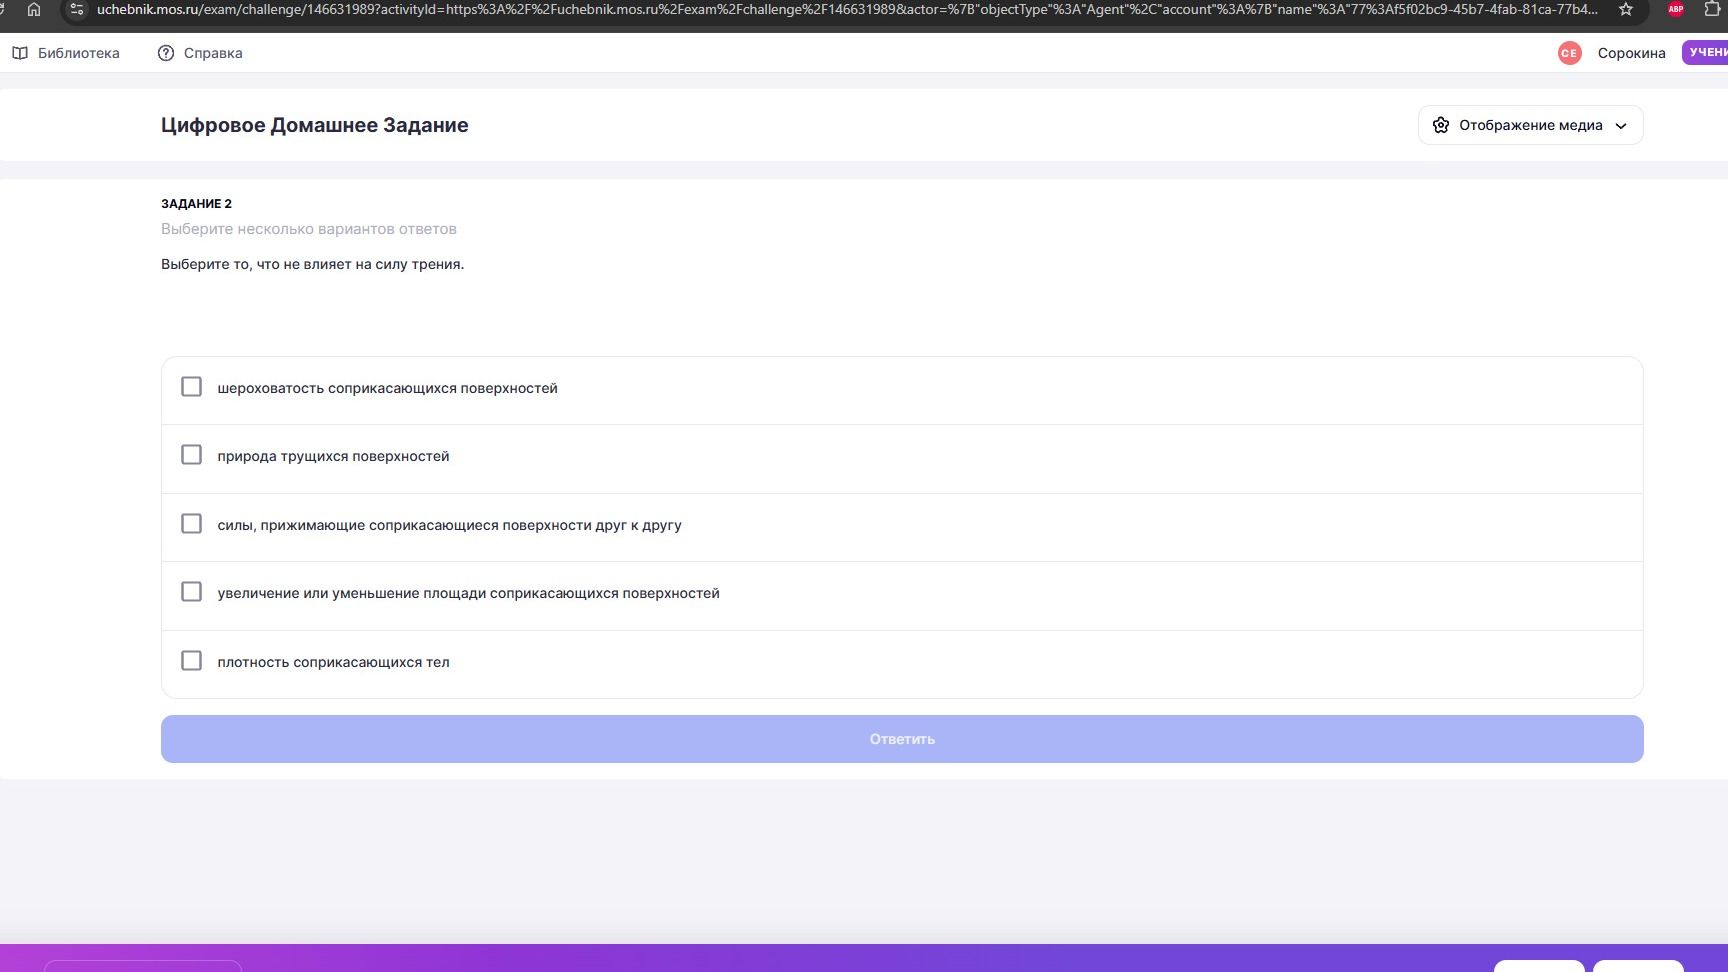Check 'природа трущихся поверхностей' option
This screenshot has height=972, width=1728.
coord(191,455)
